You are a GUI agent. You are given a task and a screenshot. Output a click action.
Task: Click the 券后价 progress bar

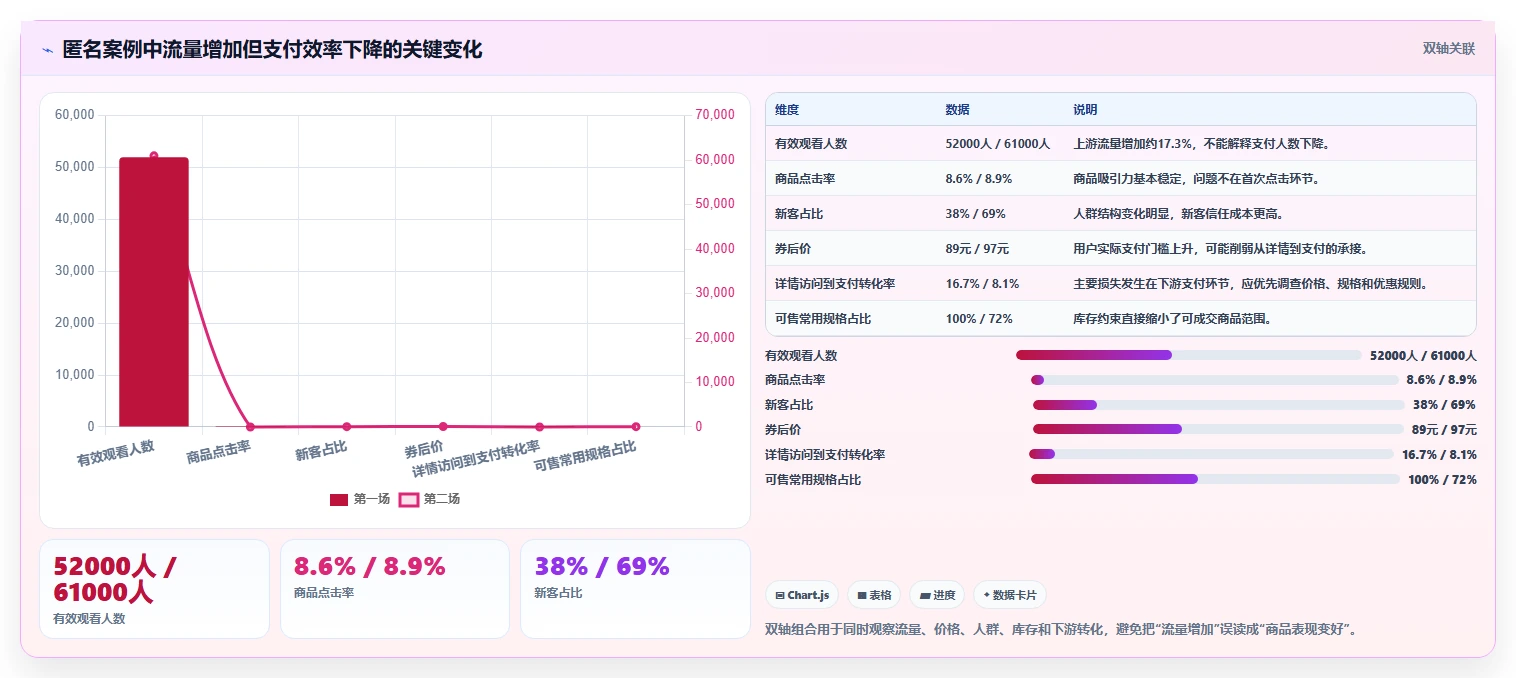[1218, 429]
